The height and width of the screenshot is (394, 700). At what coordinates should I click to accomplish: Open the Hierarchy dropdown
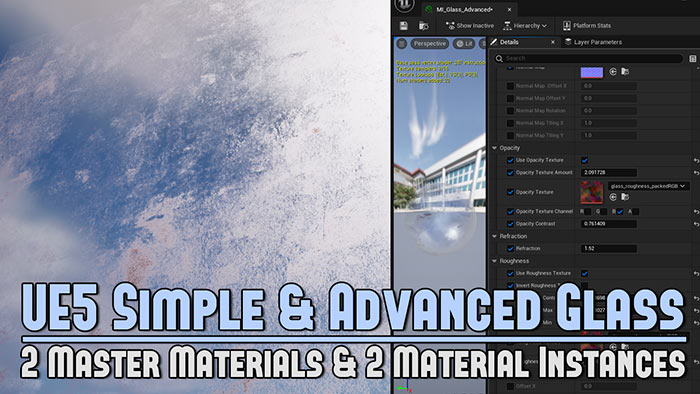click(525, 26)
